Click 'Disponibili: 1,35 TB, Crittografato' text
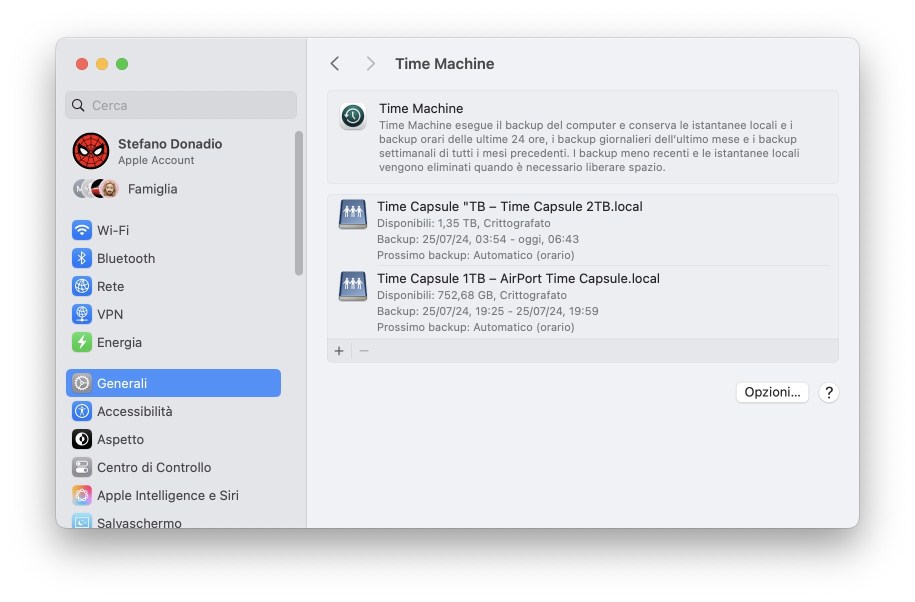Image resolution: width=915 pixels, height=602 pixels. (x=463, y=223)
